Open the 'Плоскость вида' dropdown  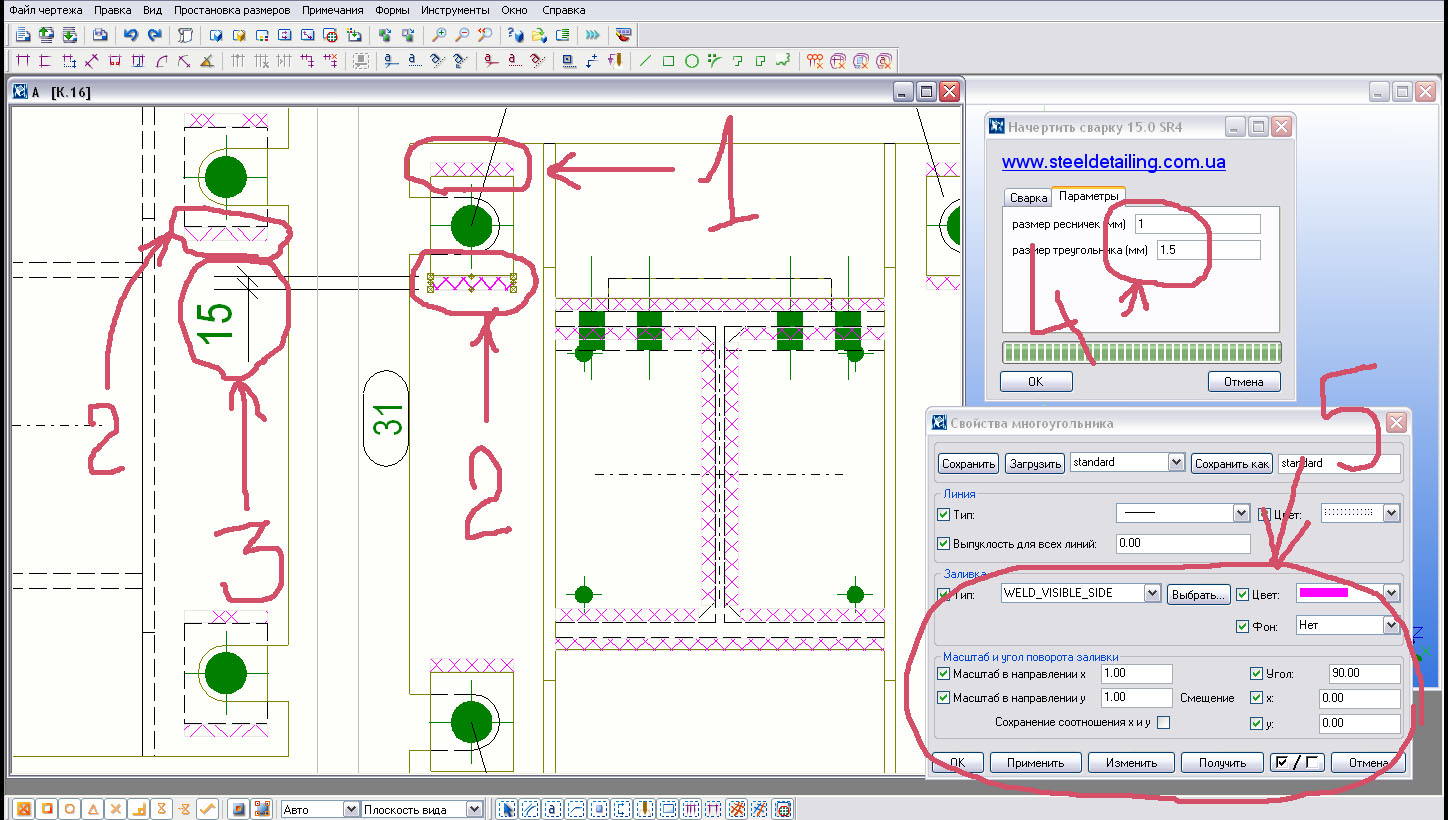point(474,809)
